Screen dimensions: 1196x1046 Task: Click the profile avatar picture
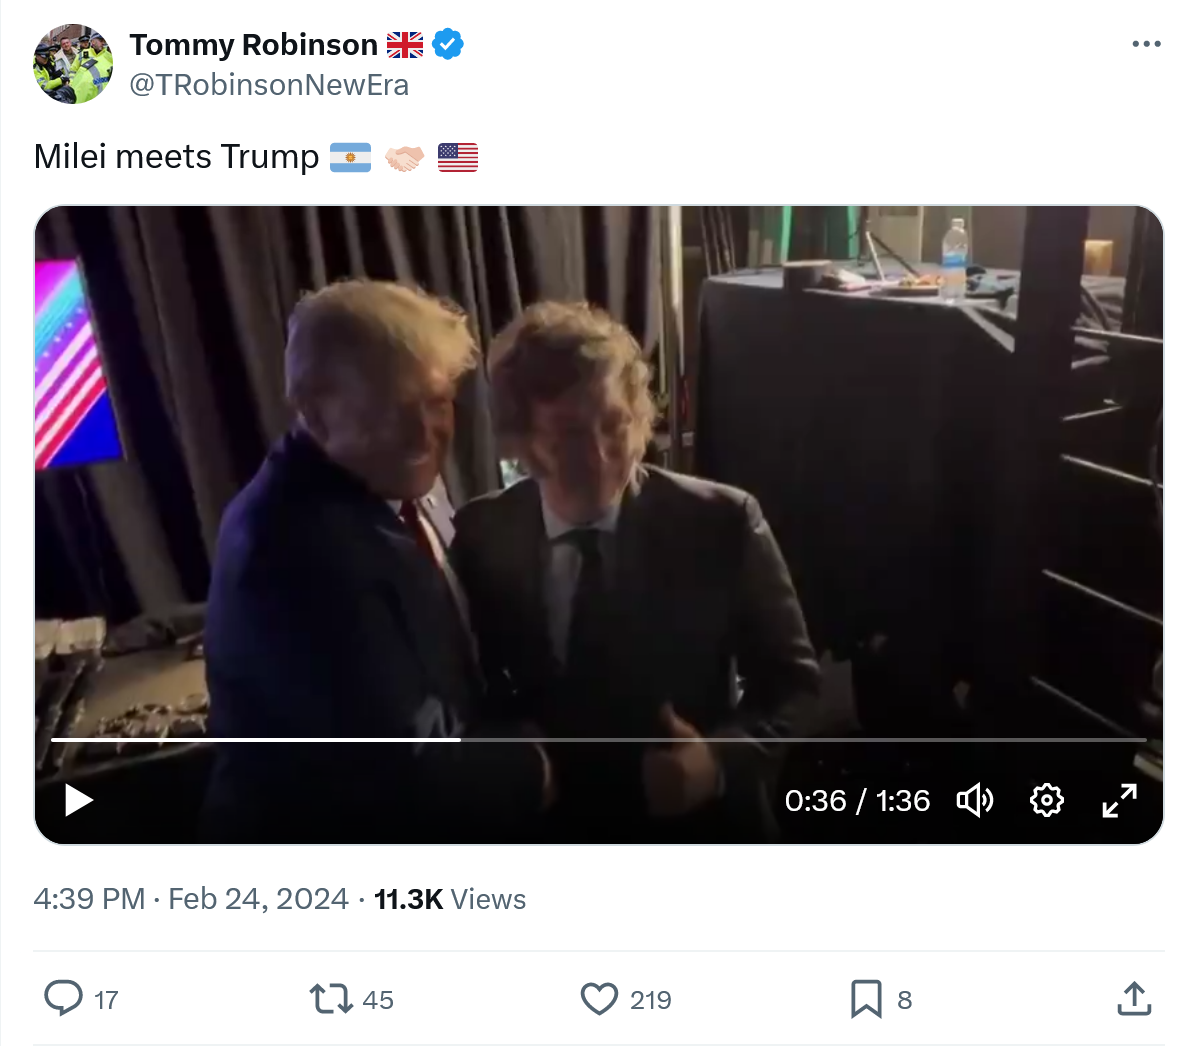click(x=73, y=64)
